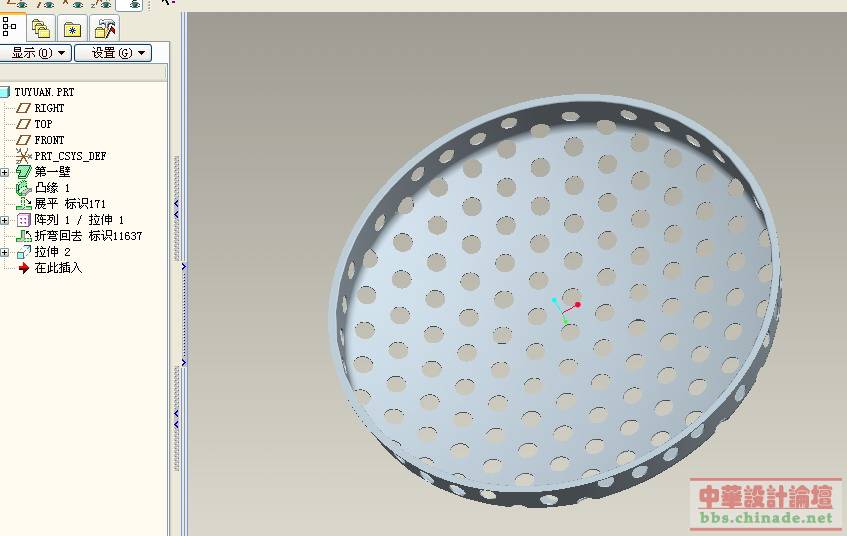This screenshot has height=536, width=847.
Task: Open the 显示(O) dropdown menu
Action: click(x=35, y=53)
